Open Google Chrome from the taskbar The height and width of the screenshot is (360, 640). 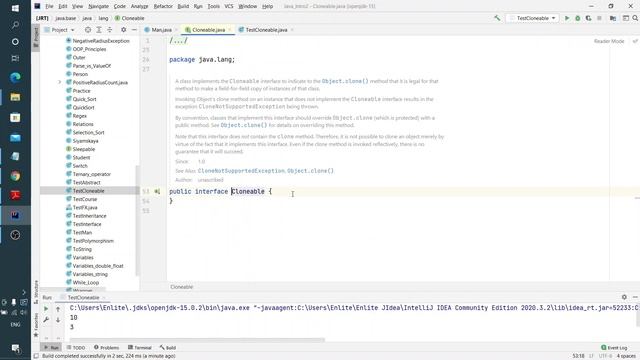15,176
